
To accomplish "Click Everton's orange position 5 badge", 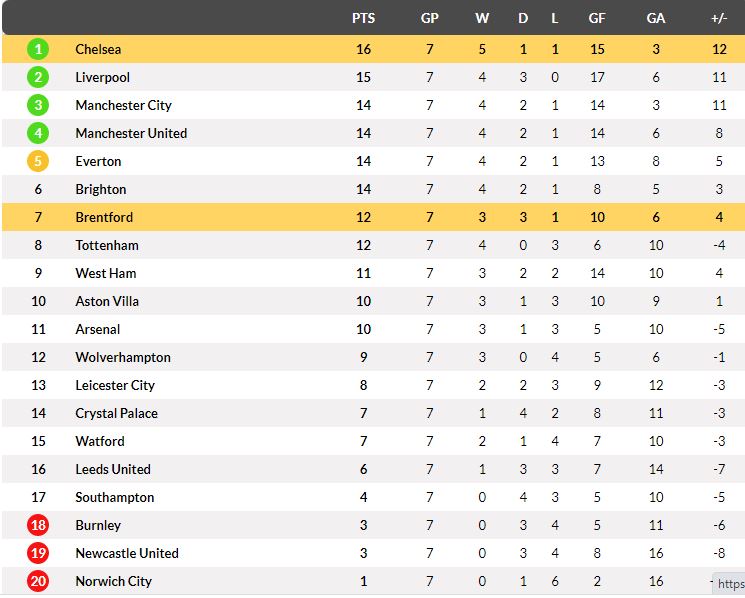I will click(38, 161).
